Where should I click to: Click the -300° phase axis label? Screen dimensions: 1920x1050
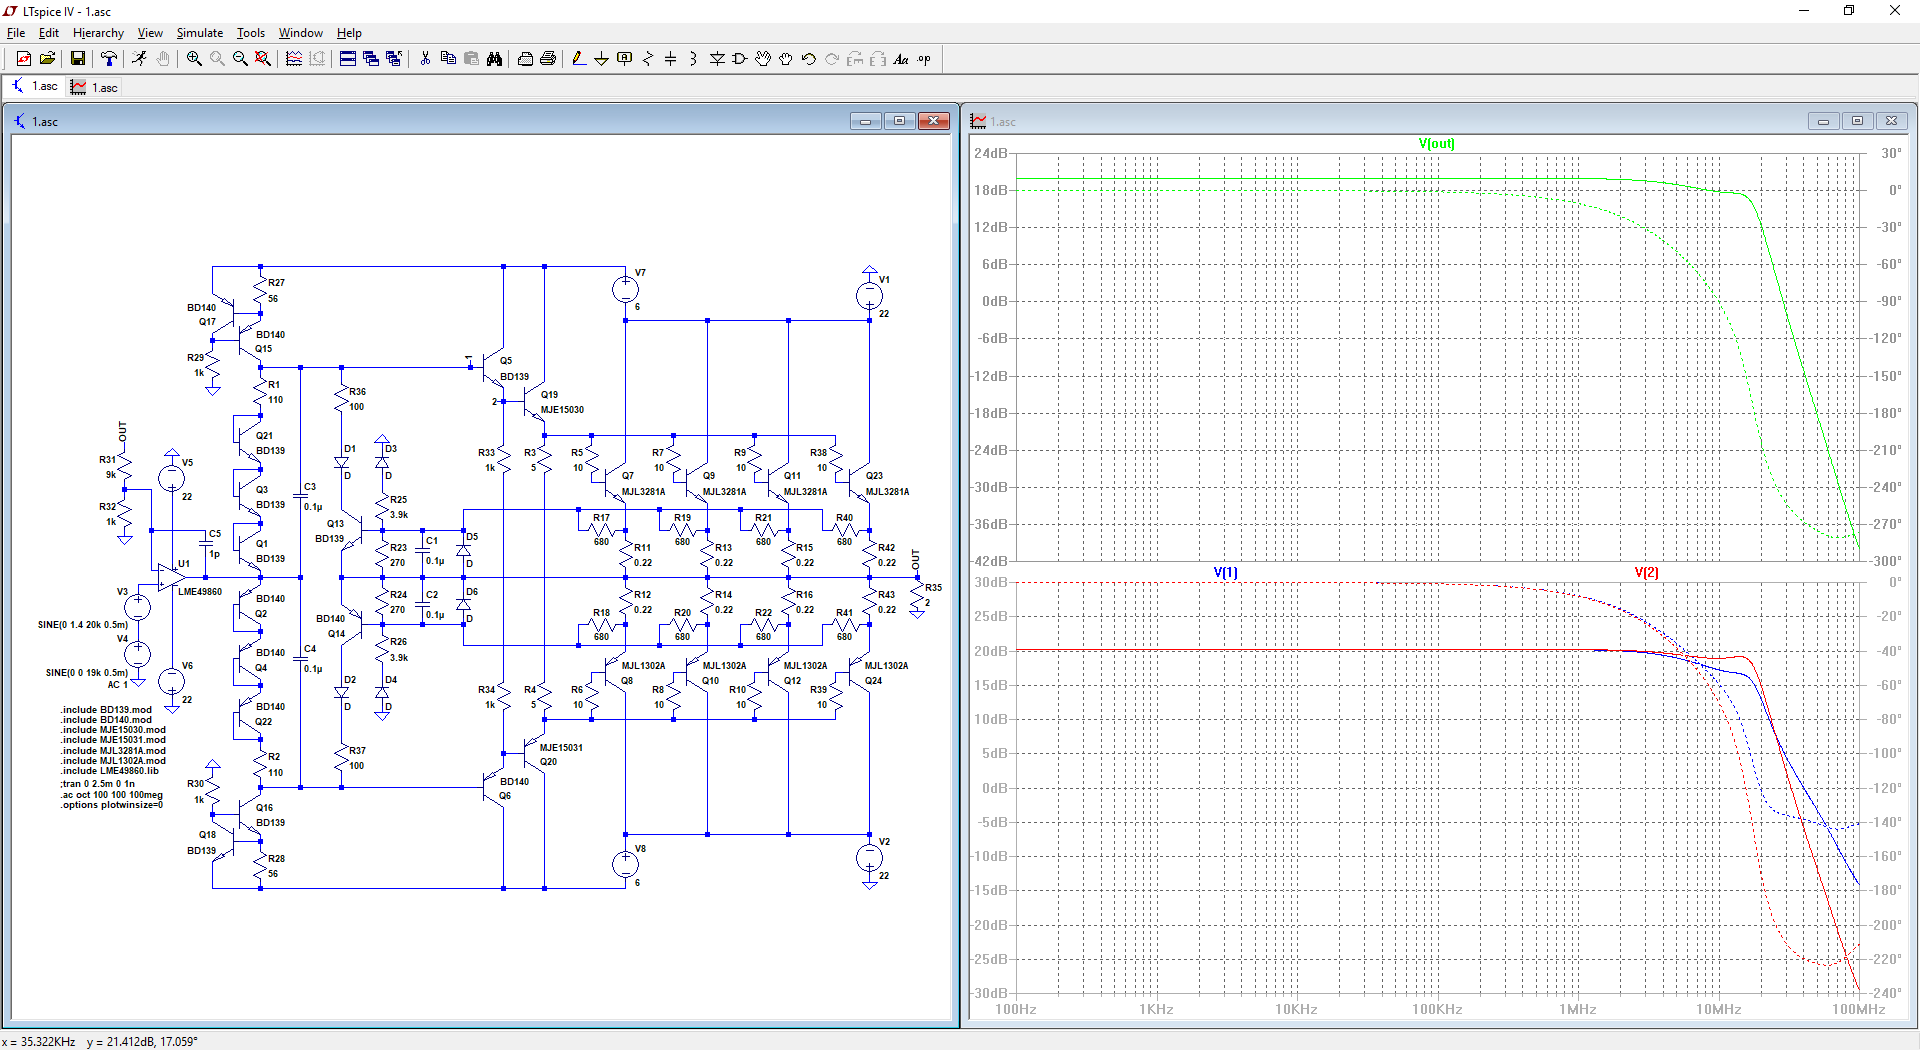pyautogui.click(x=1887, y=561)
